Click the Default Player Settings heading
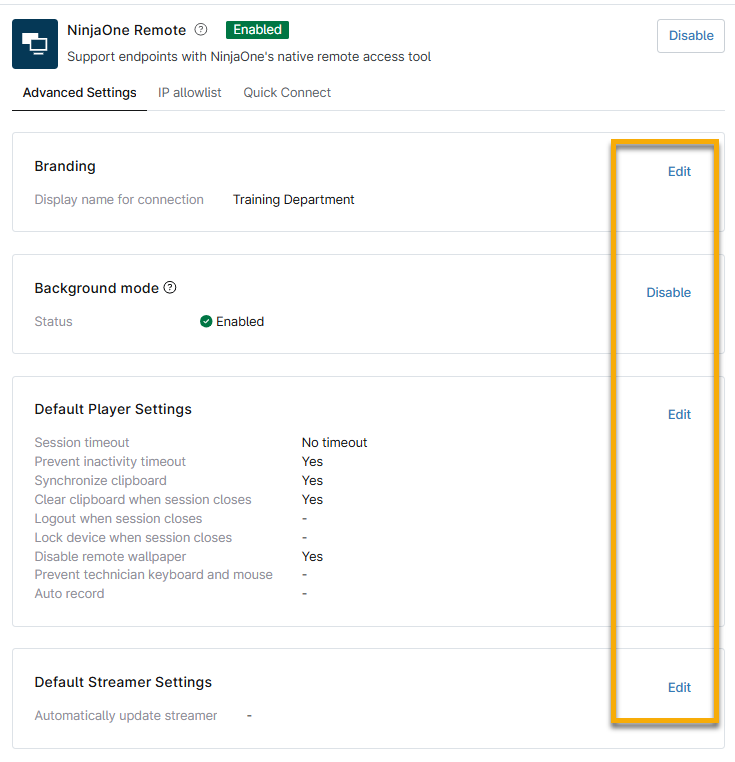The width and height of the screenshot is (735, 762). coord(113,409)
